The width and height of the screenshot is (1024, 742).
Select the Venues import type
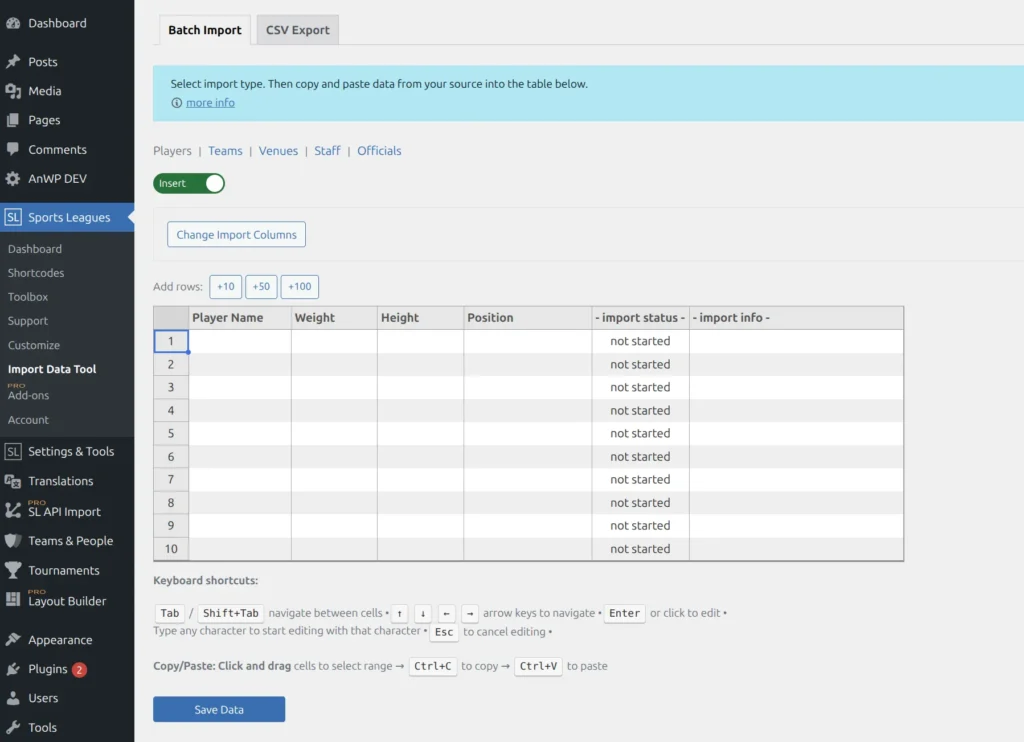click(x=278, y=151)
